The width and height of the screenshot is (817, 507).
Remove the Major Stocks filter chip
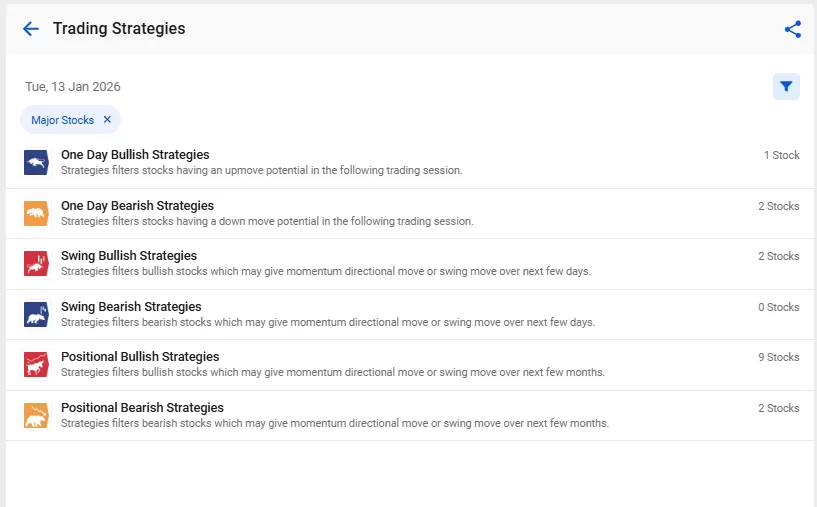(x=107, y=119)
